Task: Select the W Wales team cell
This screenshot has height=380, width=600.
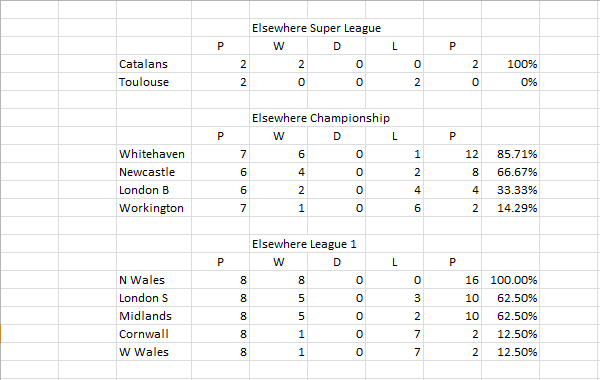Action: (154, 352)
